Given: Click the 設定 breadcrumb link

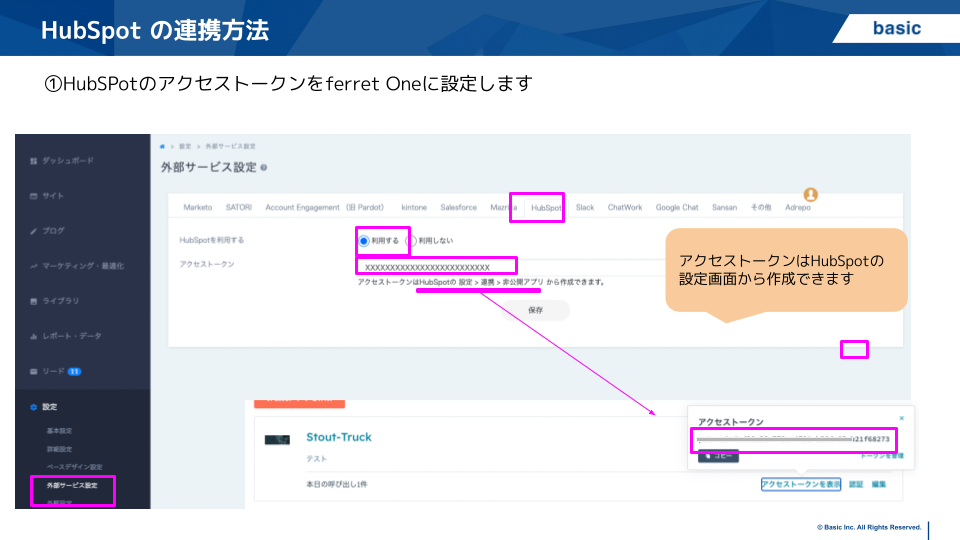Looking at the screenshot, I should point(185,146).
